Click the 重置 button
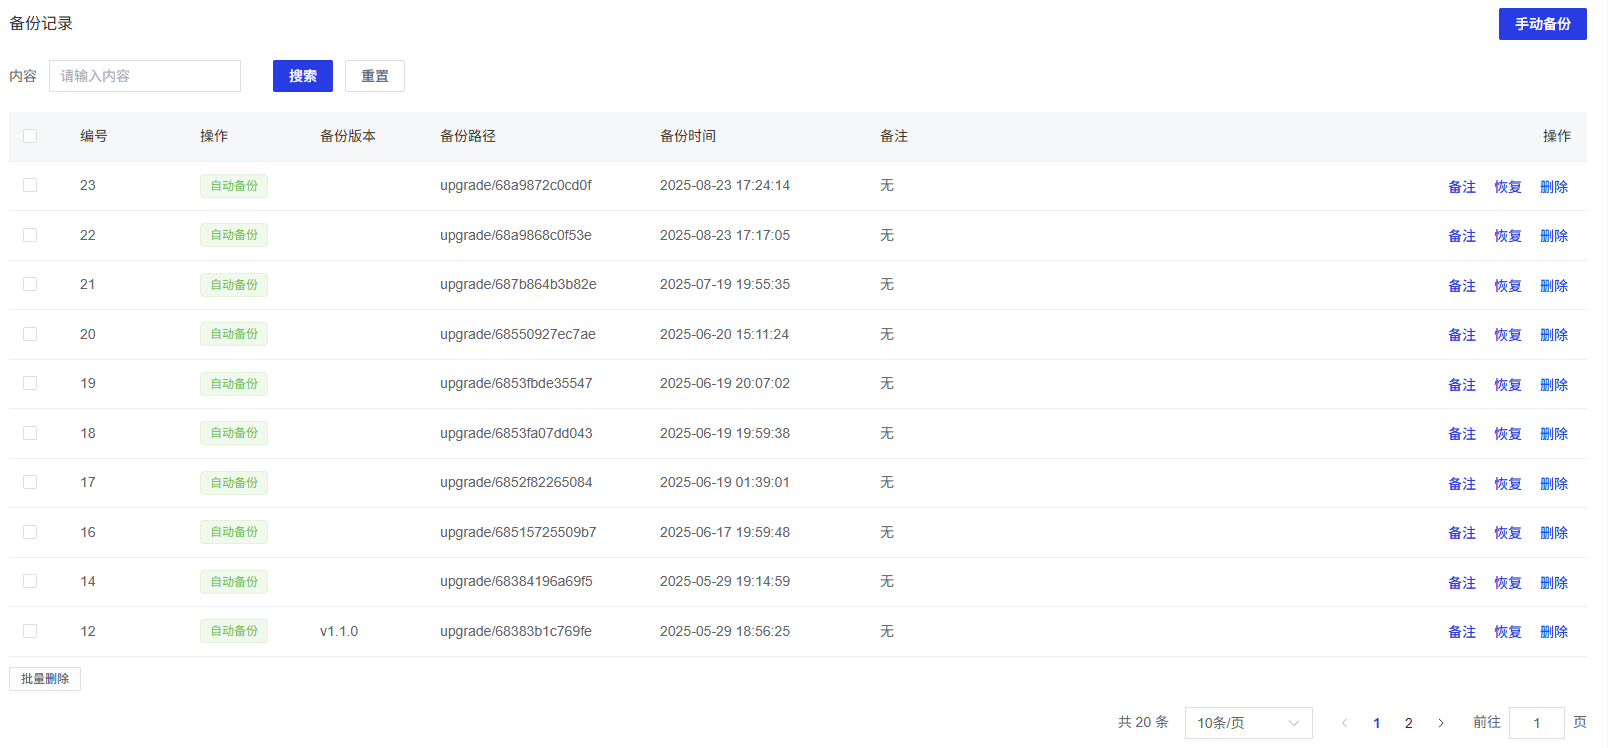The width and height of the screenshot is (1608, 748). [374, 76]
